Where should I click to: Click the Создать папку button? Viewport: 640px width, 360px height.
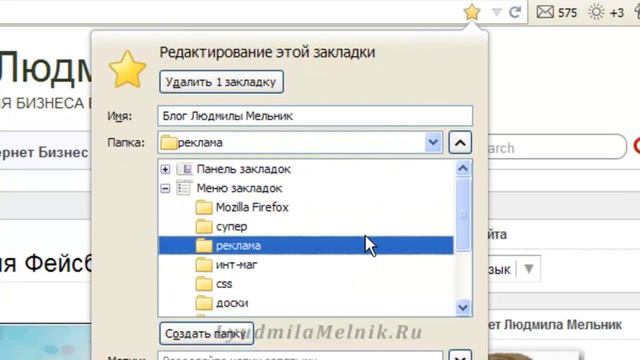tap(206, 334)
